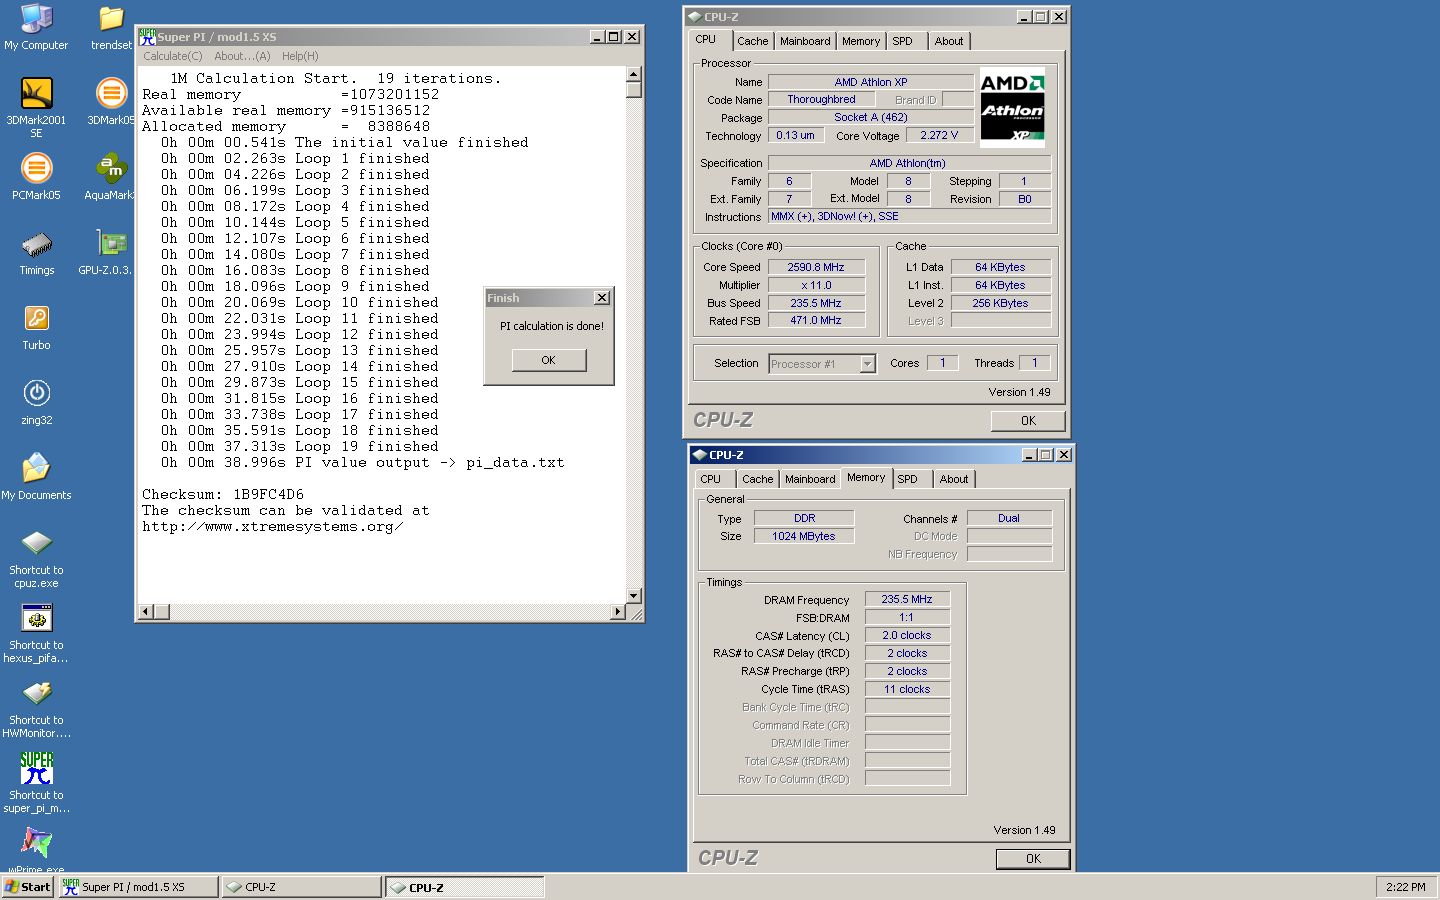Click Super PI horizontal scrollbar left arrow

pyautogui.click(x=146, y=611)
